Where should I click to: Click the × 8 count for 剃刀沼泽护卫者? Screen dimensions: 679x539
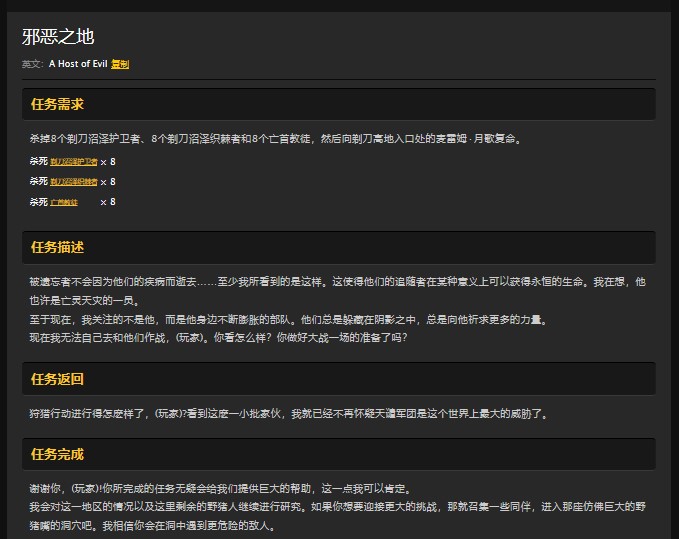(108, 161)
